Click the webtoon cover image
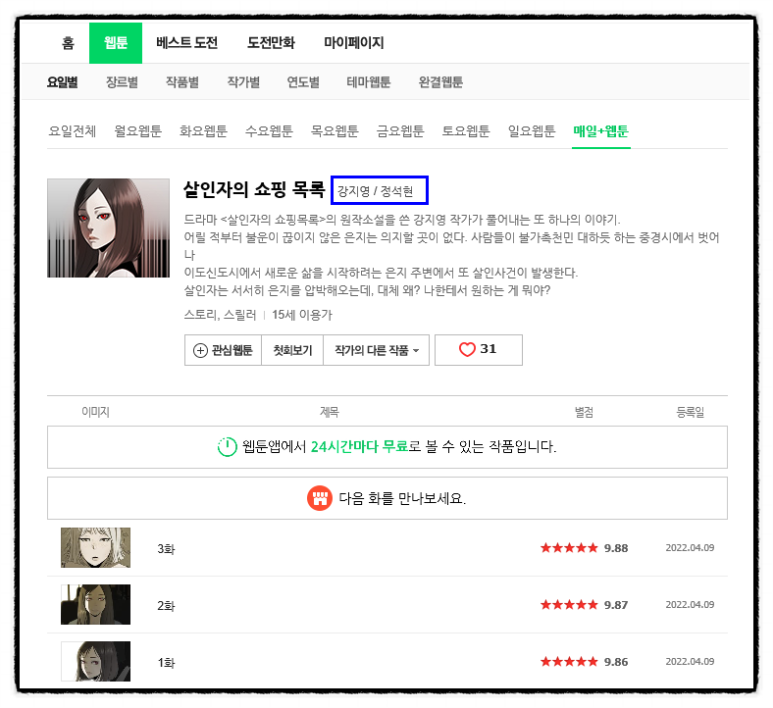773x708 pixels. (108, 228)
